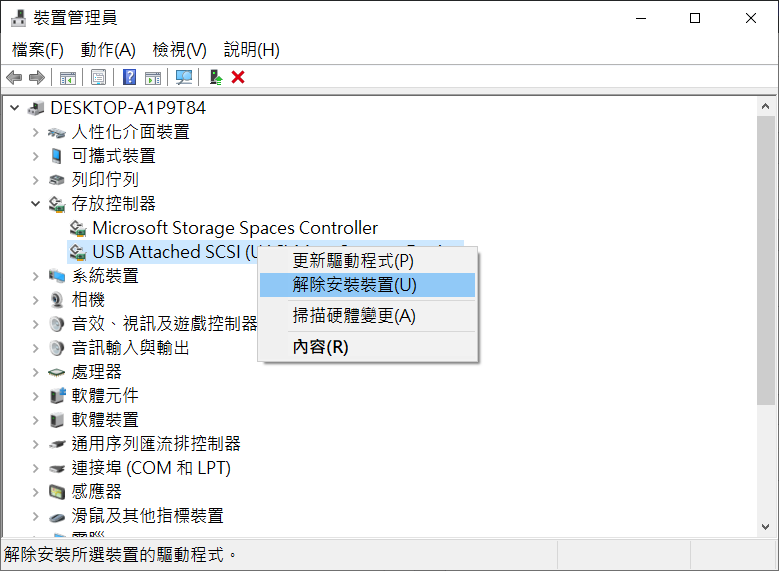Click the Properties sheet toolbar icon
Image resolution: width=779 pixels, height=571 pixels.
98,77
